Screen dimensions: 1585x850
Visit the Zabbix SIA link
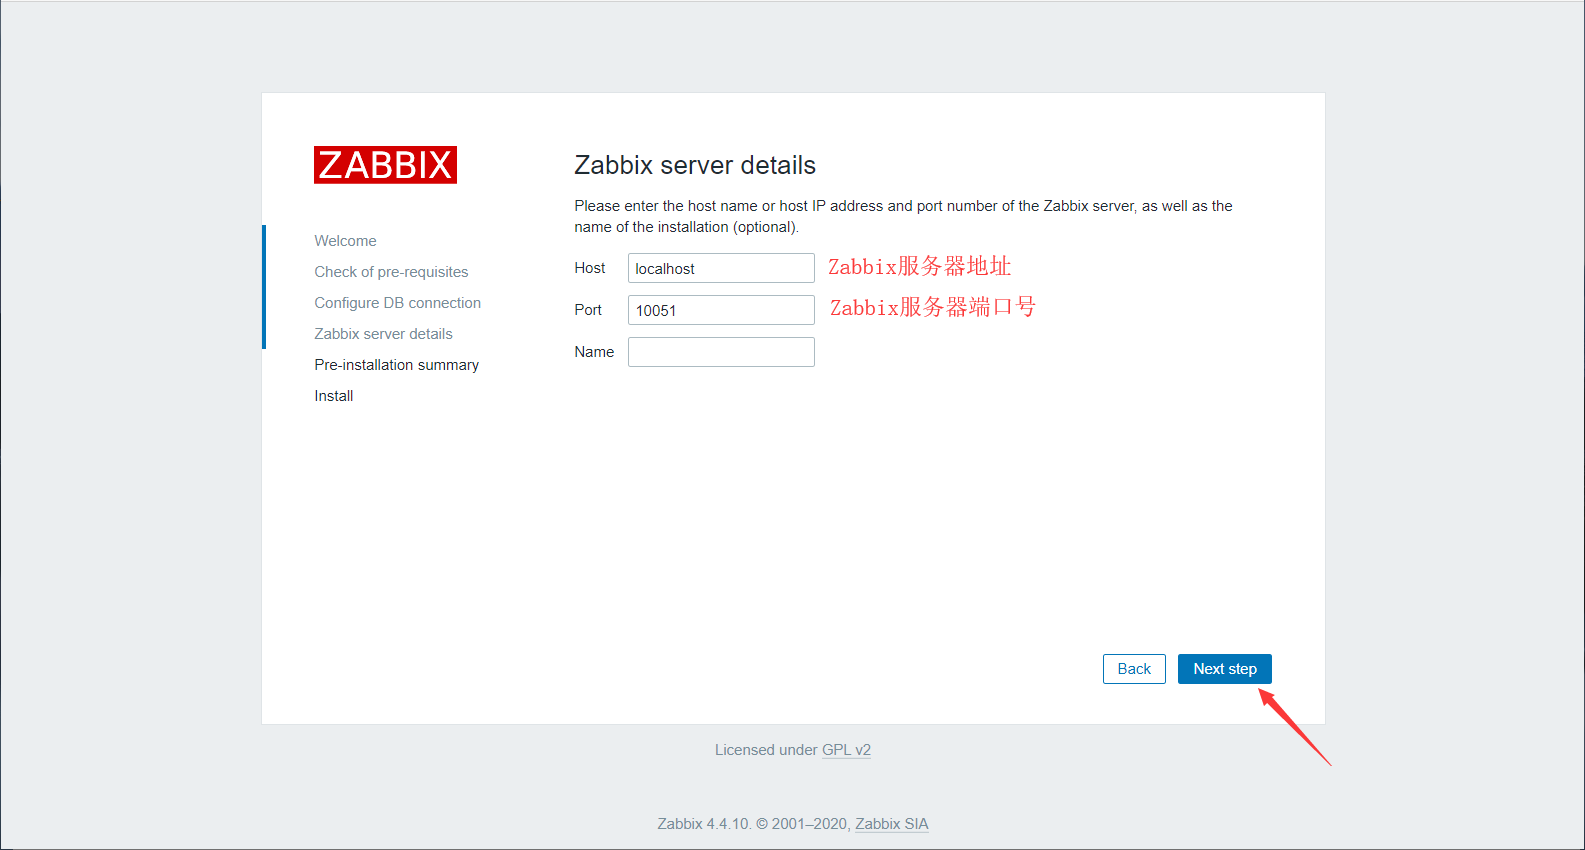tap(892, 824)
